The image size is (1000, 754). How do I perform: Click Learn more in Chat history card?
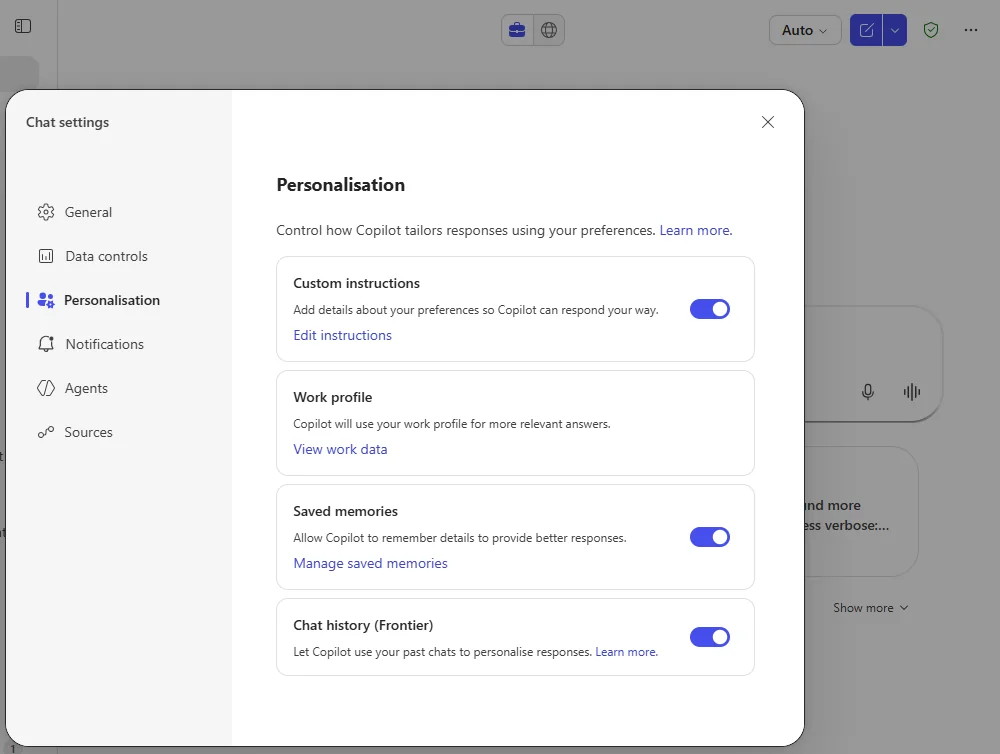coord(626,652)
